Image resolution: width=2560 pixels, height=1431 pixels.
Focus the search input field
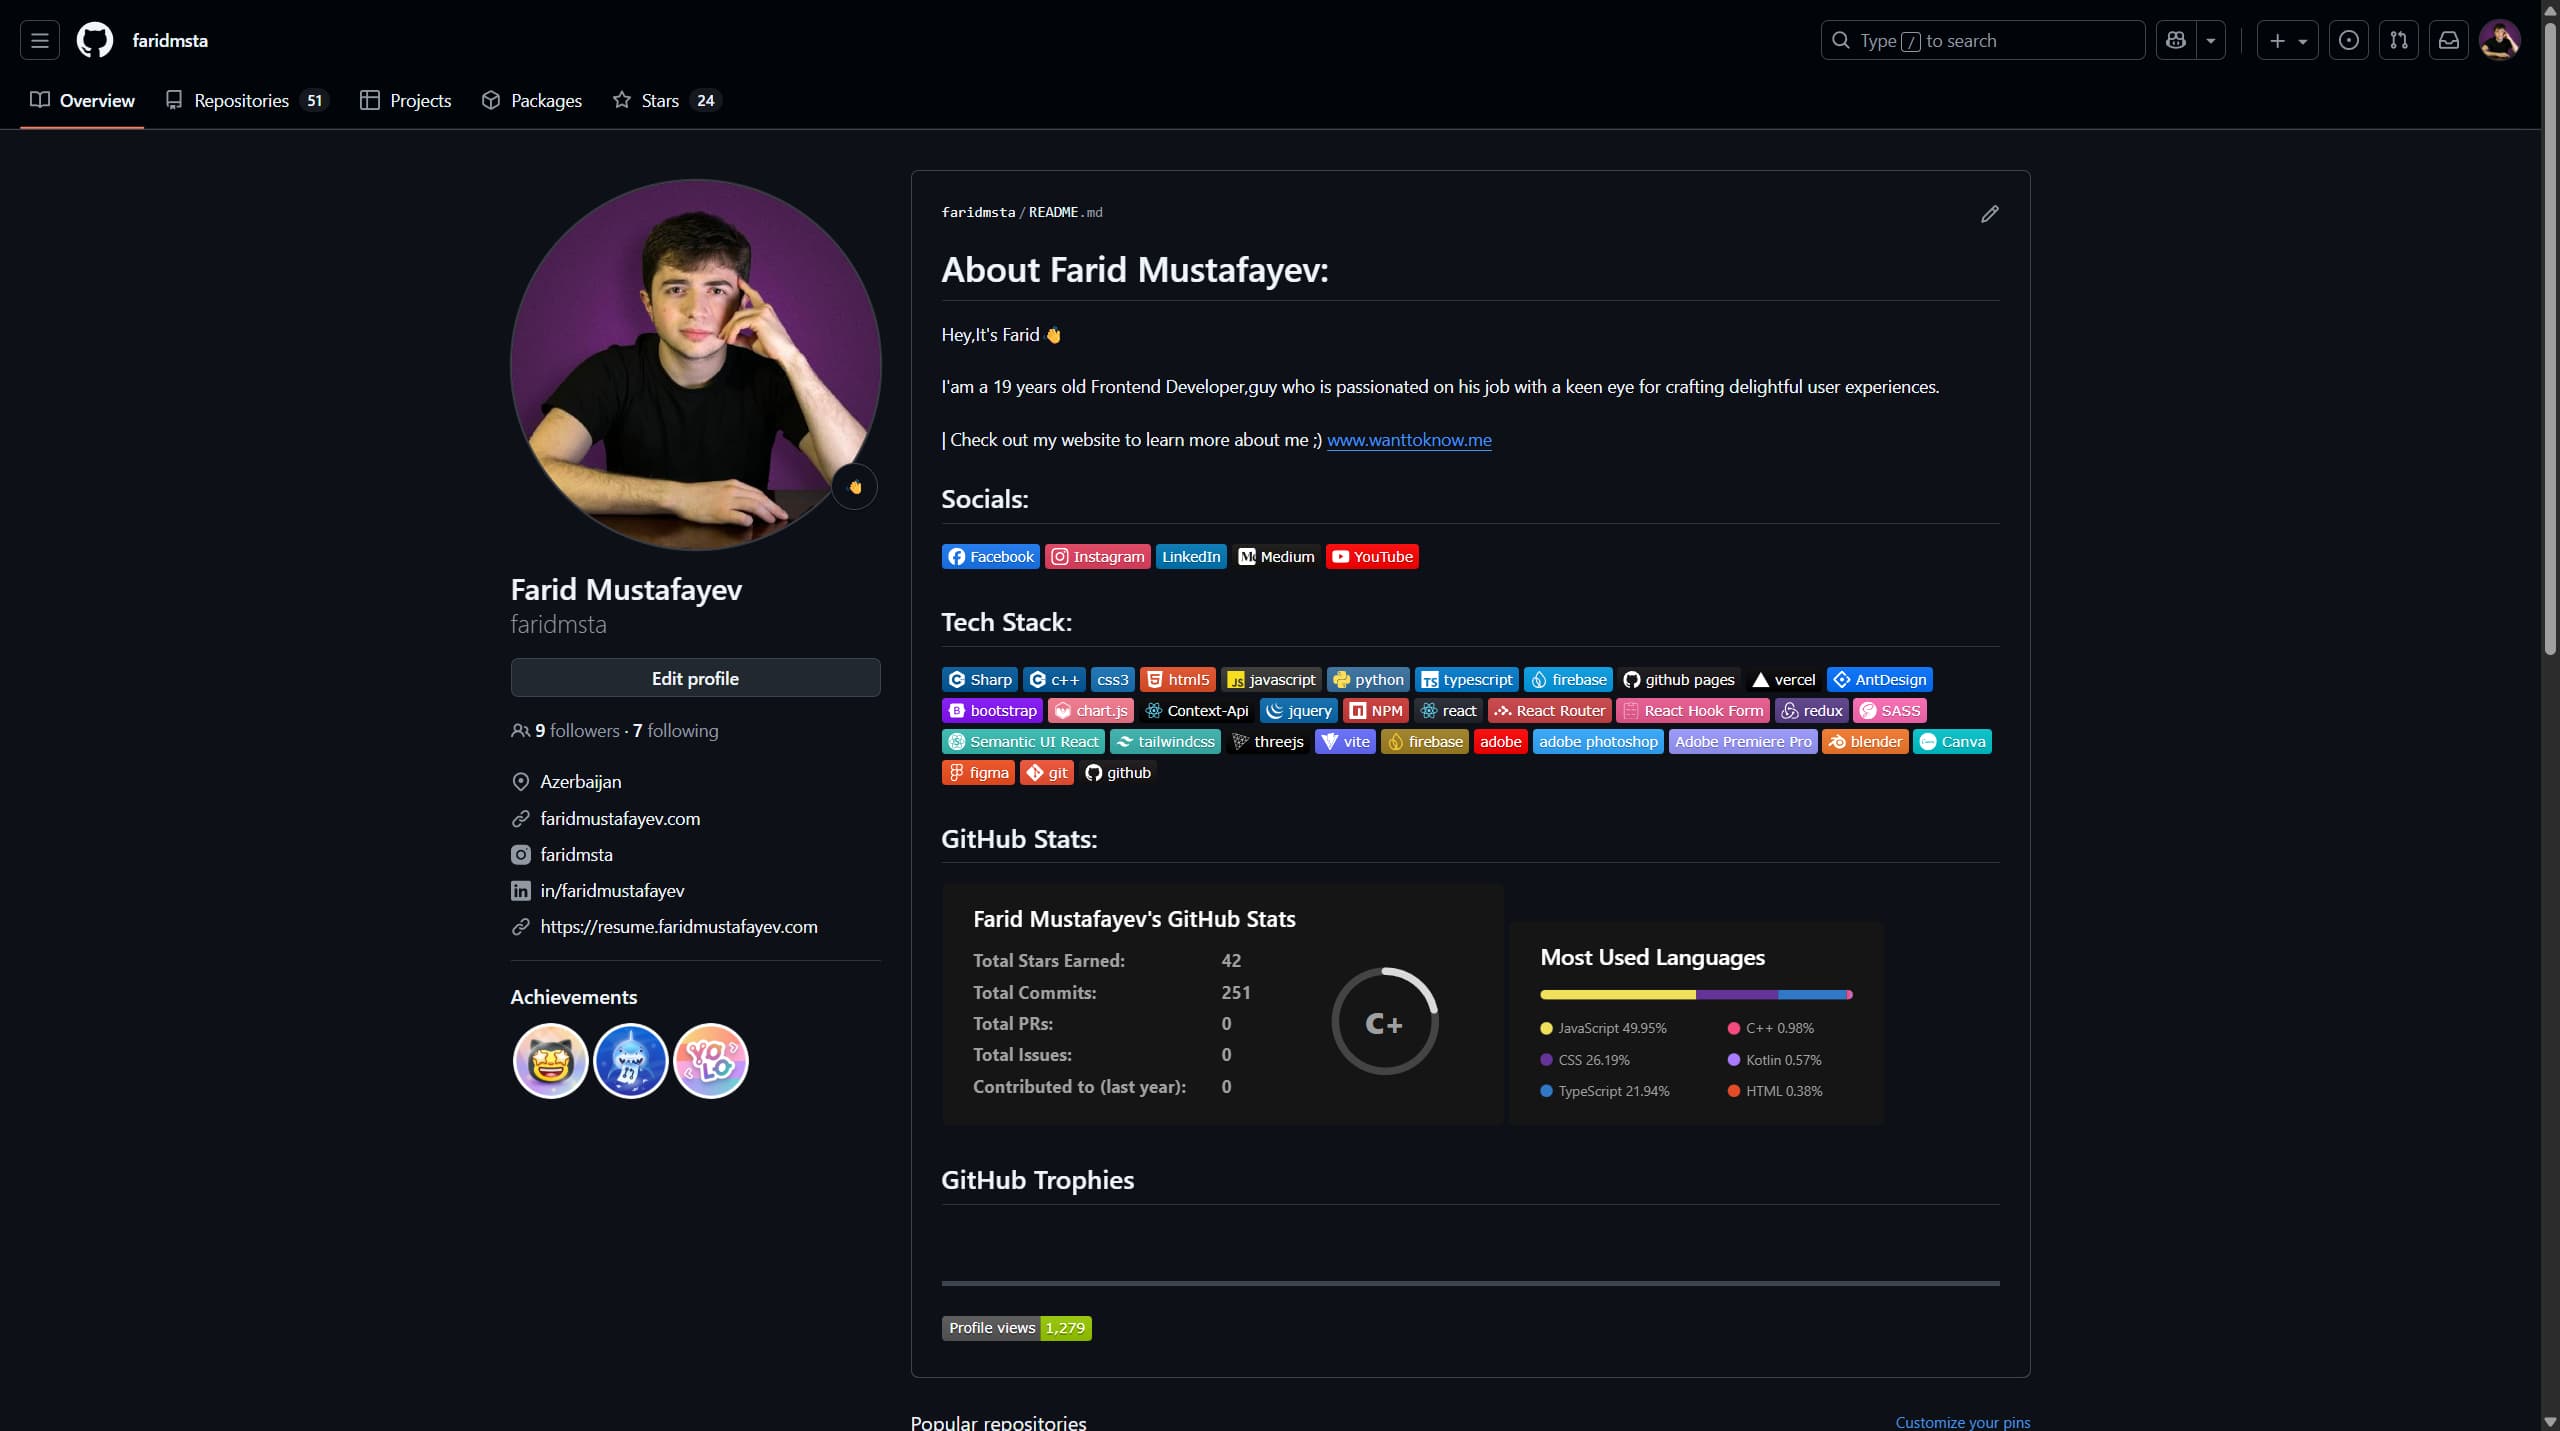click(x=1981, y=40)
